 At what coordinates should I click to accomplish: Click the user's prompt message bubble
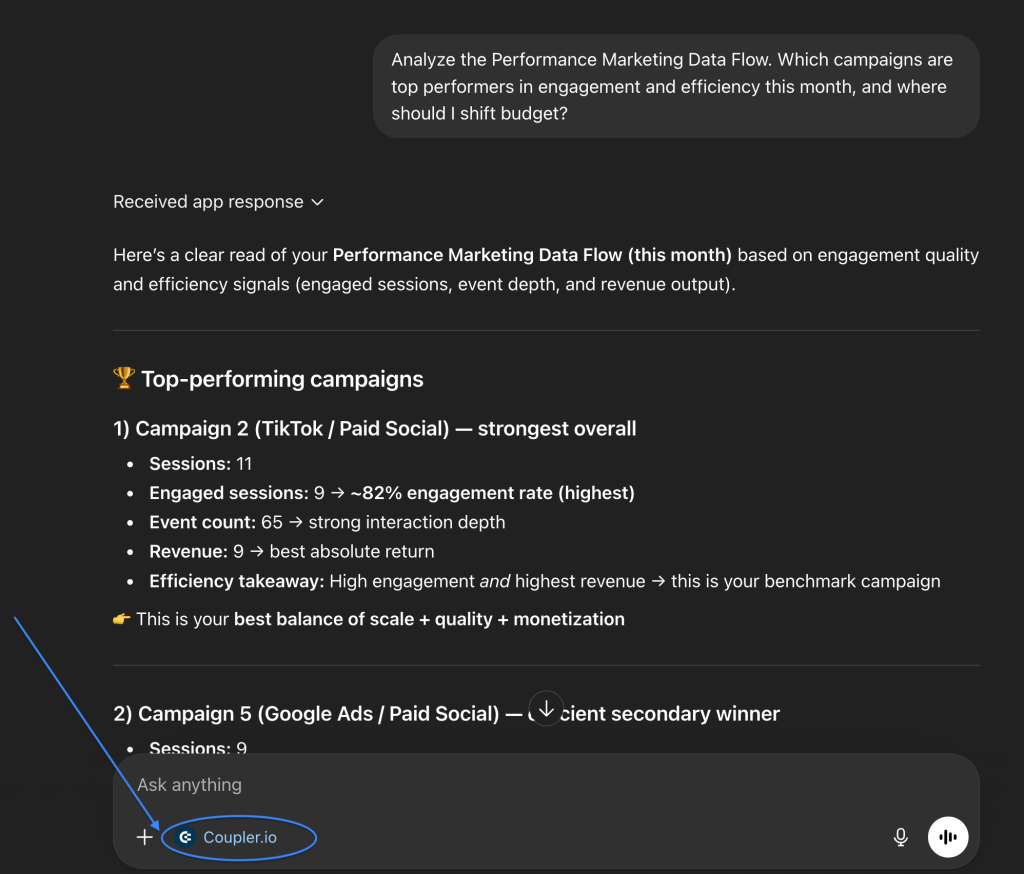click(675, 87)
